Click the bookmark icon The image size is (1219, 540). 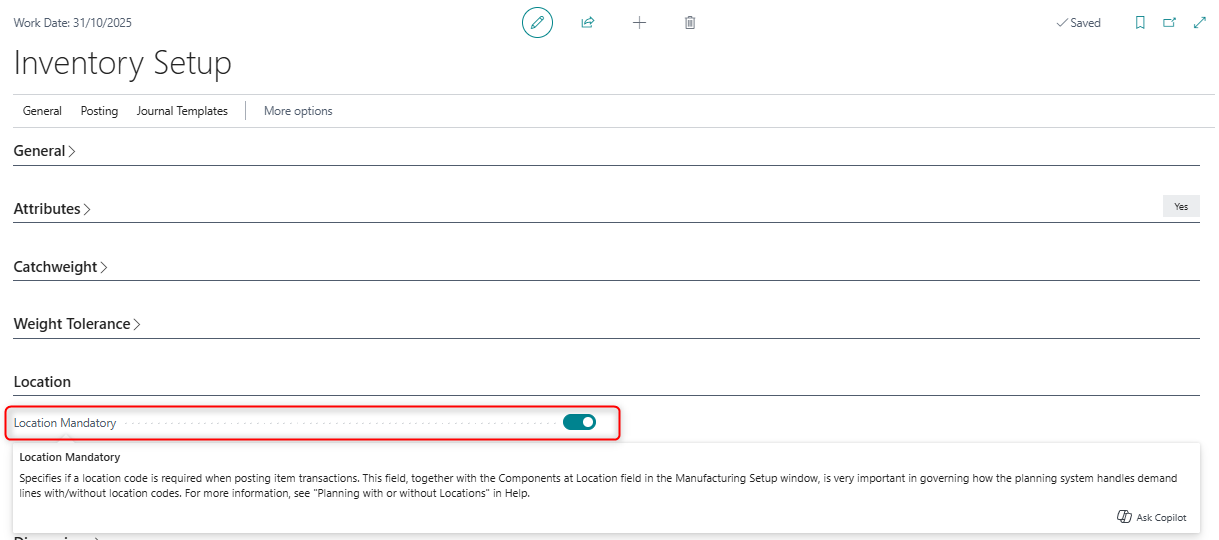tap(1140, 23)
